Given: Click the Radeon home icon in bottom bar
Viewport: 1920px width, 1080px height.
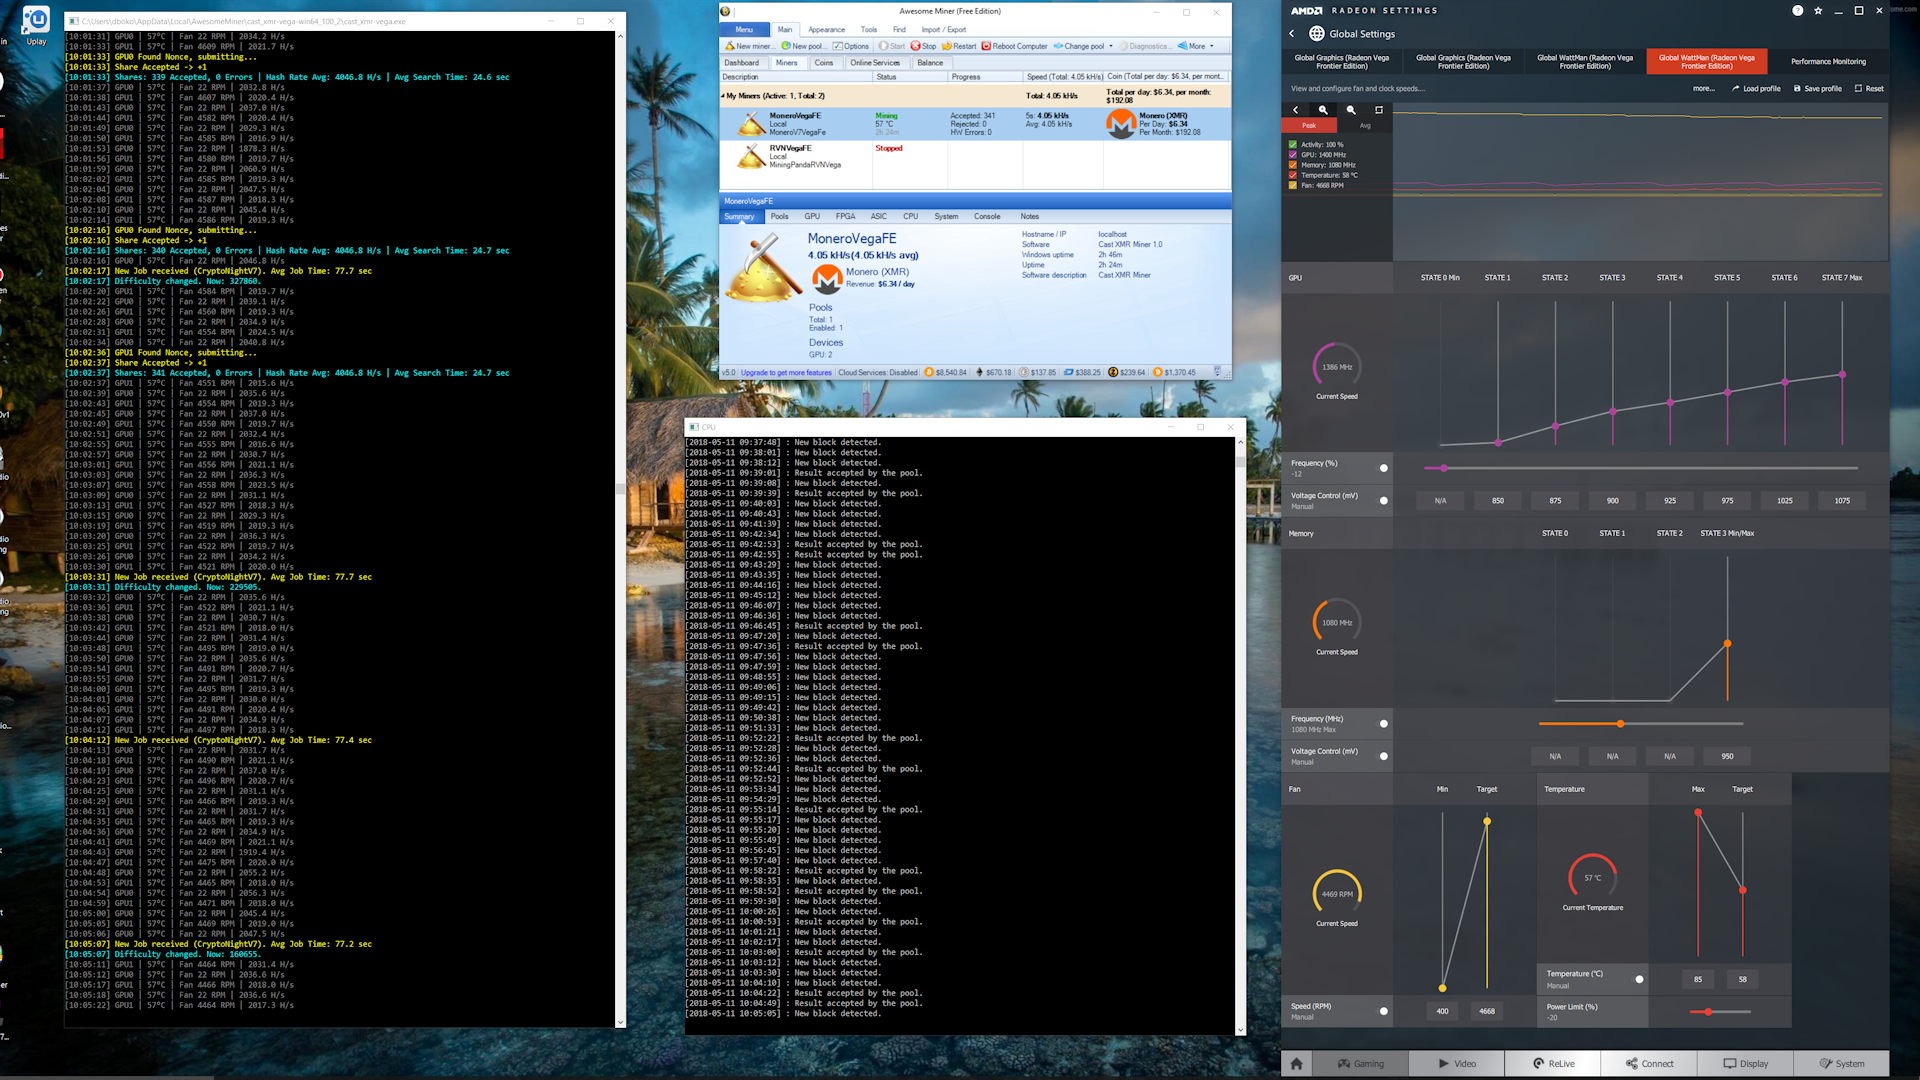Looking at the screenshot, I should 1296,1063.
